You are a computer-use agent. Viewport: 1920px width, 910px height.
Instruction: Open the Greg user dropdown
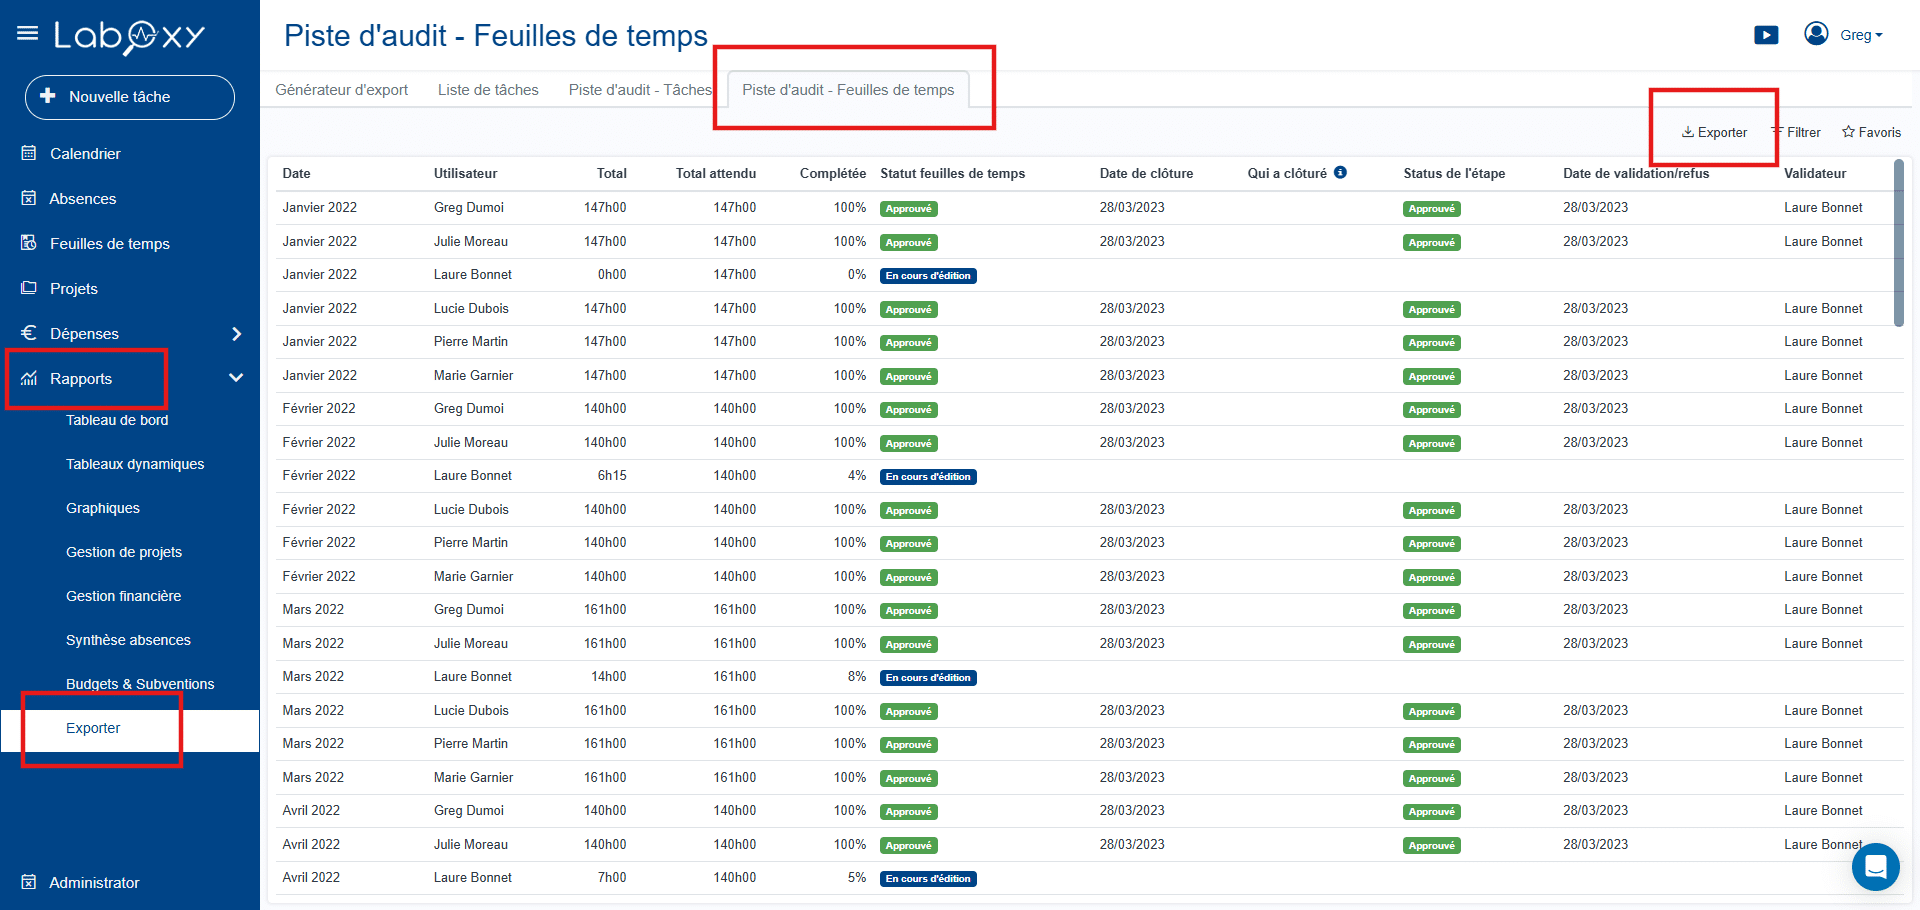(1861, 35)
